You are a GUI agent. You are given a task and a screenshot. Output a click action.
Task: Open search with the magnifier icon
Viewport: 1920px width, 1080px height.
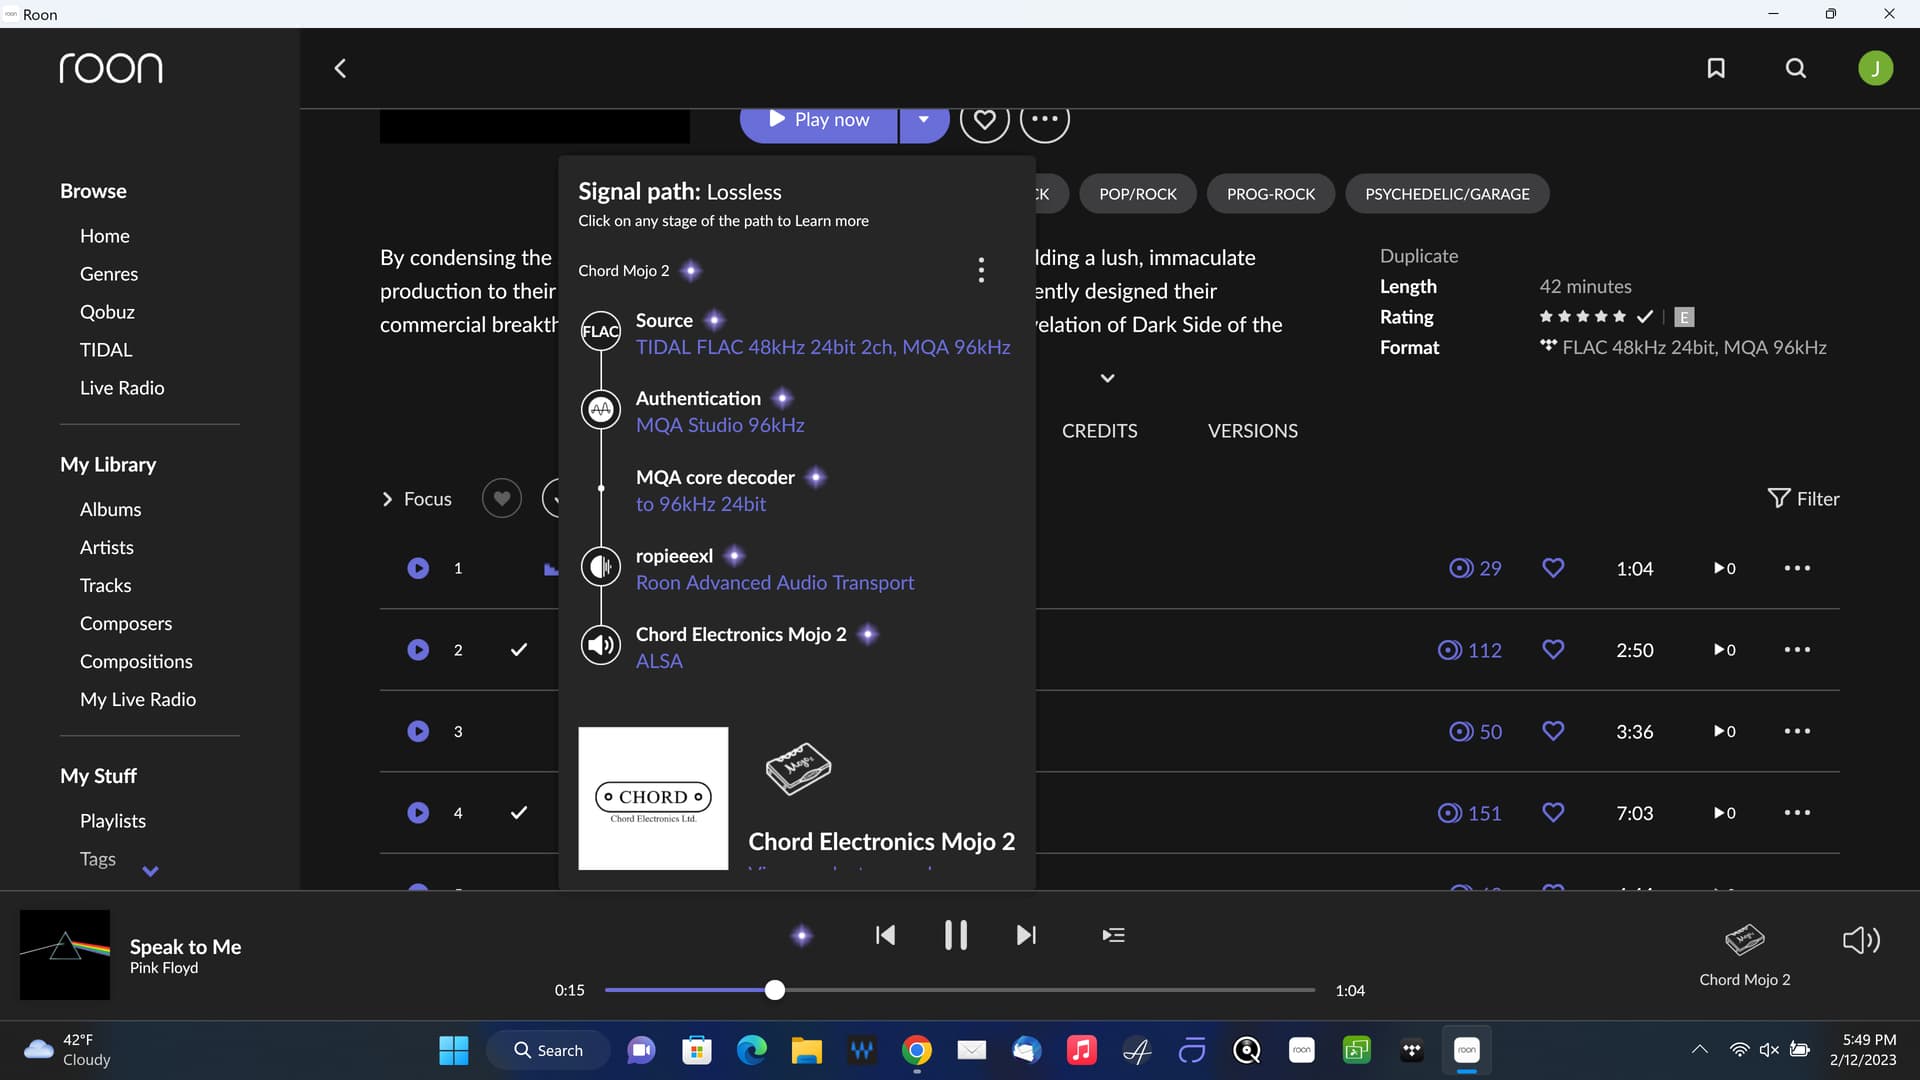pos(1796,68)
